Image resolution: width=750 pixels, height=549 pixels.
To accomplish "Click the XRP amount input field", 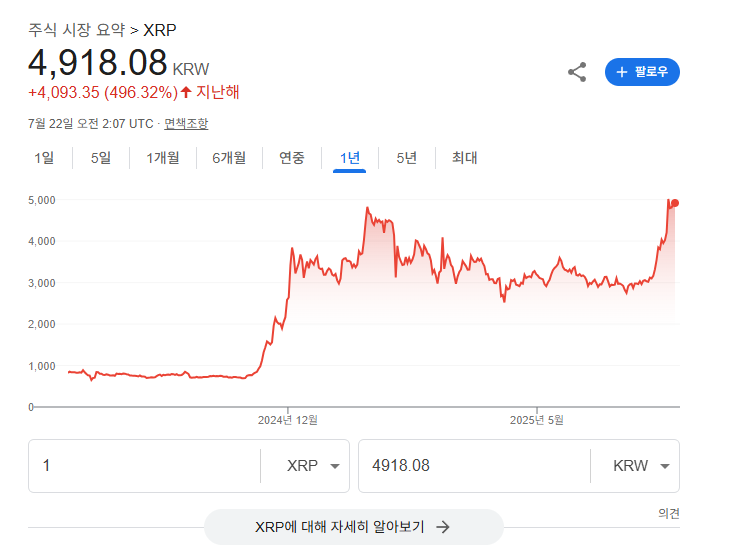I will coord(145,465).
